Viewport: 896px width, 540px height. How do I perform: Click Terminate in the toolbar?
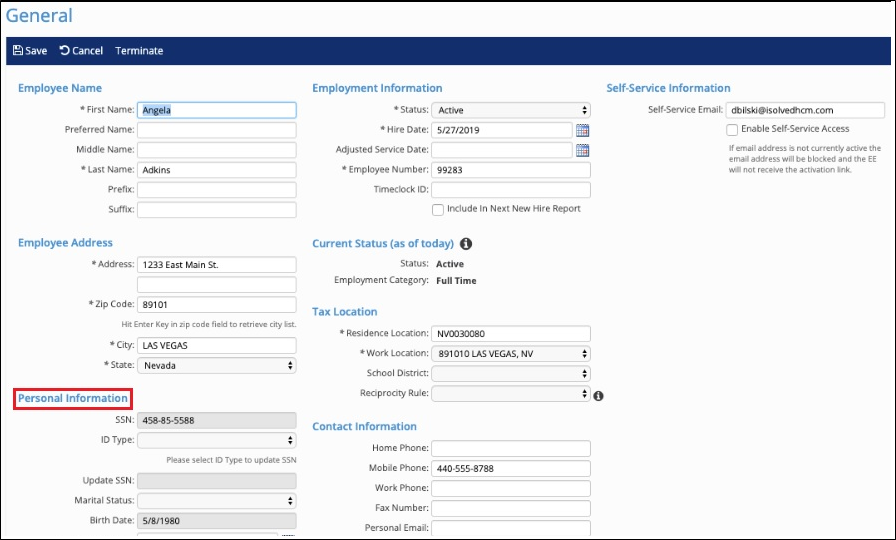(x=139, y=51)
